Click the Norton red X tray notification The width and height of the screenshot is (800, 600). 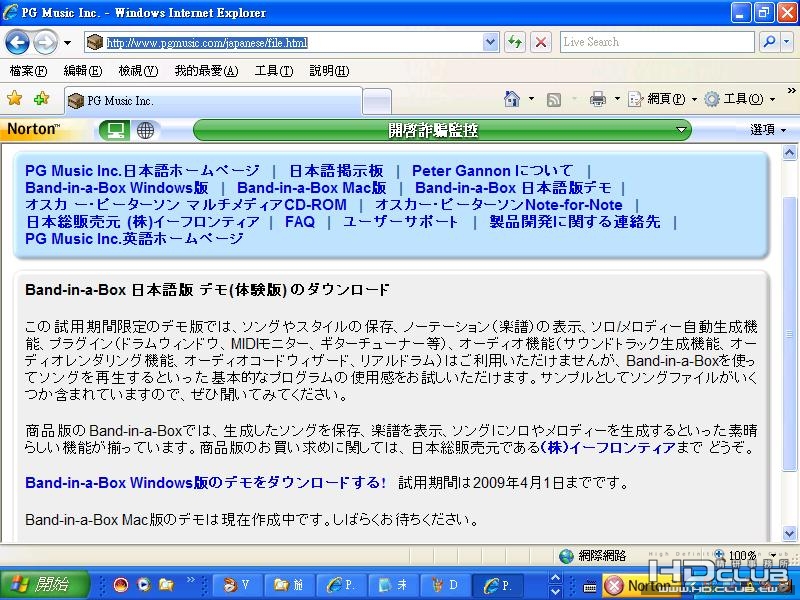coord(614,586)
